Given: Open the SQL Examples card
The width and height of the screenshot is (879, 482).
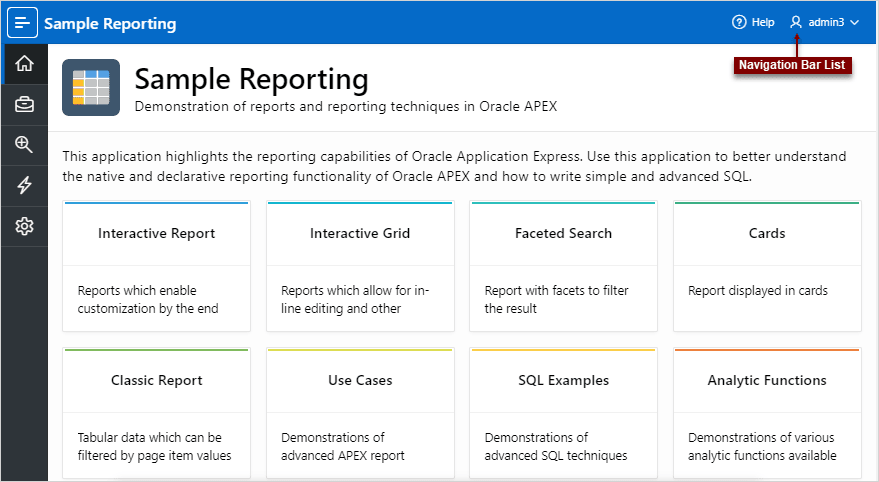Looking at the screenshot, I should pyautogui.click(x=563, y=414).
